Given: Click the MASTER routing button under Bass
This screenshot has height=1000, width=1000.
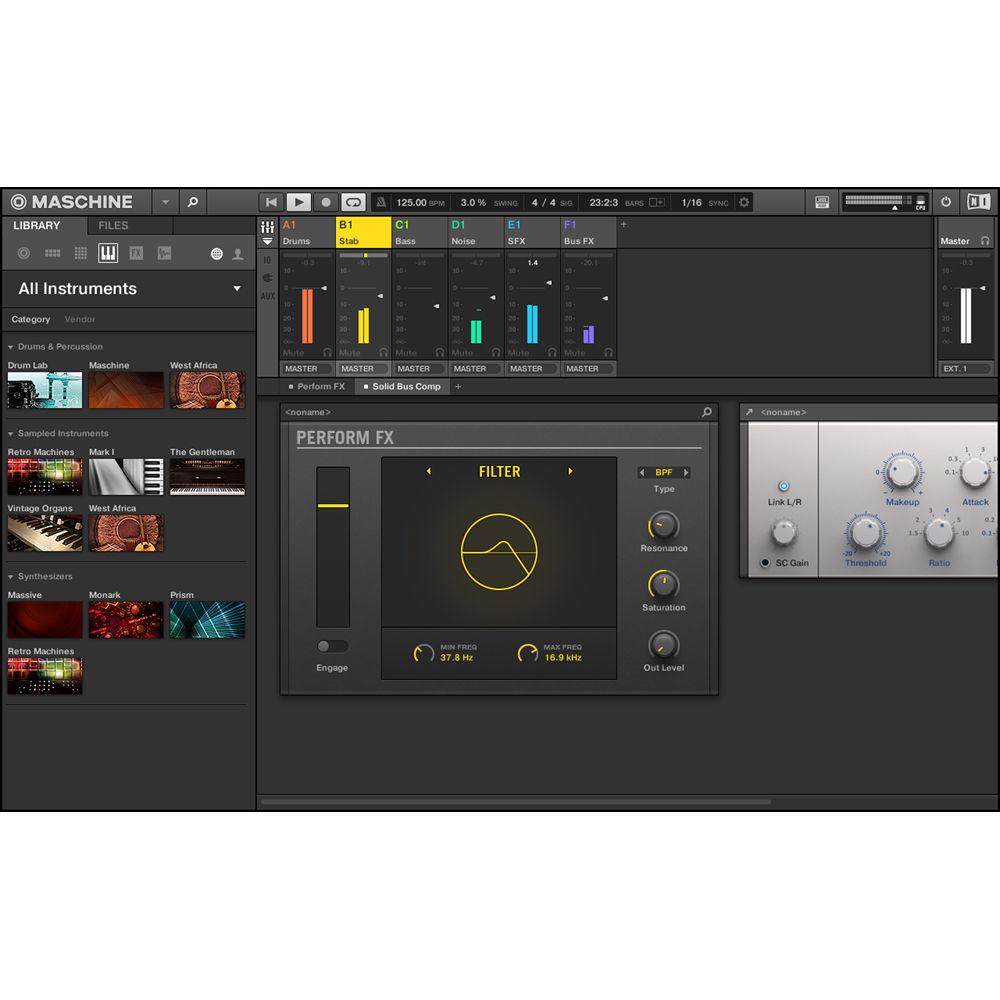Looking at the screenshot, I should [x=418, y=368].
